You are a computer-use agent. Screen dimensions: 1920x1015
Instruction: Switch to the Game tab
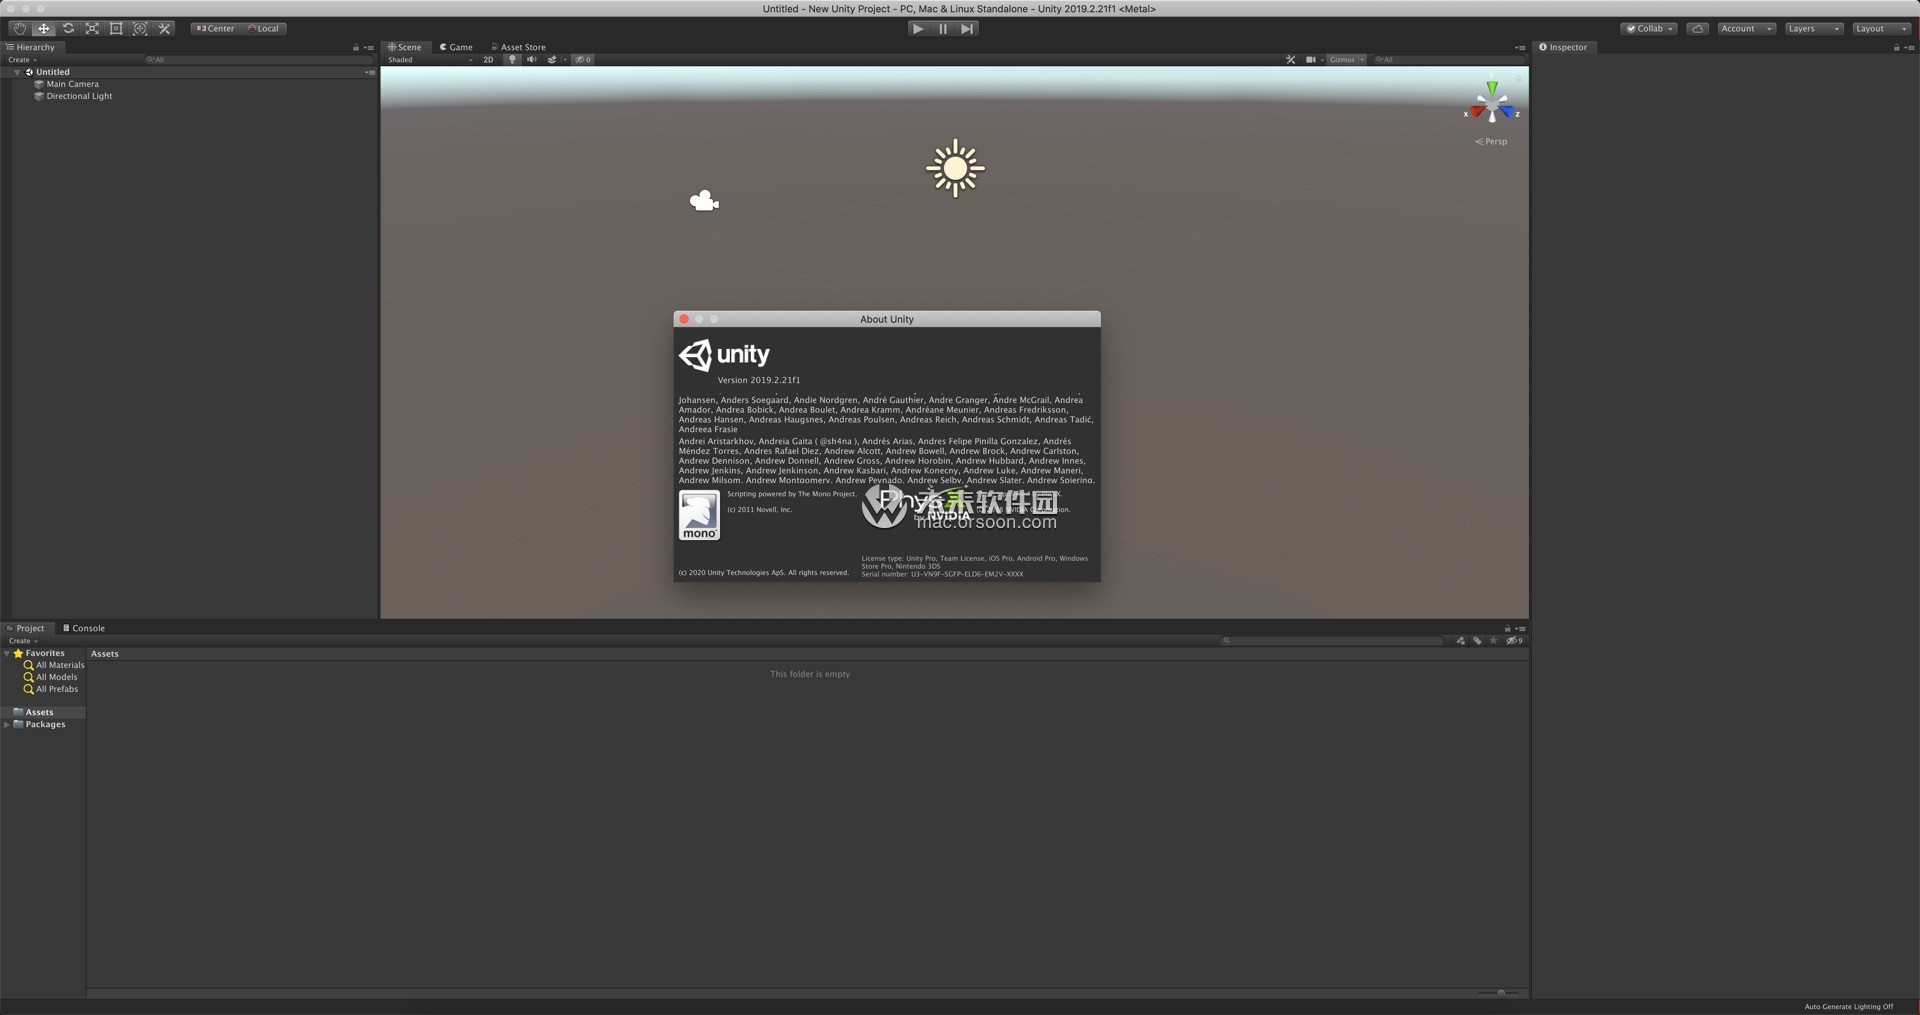coord(456,47)
